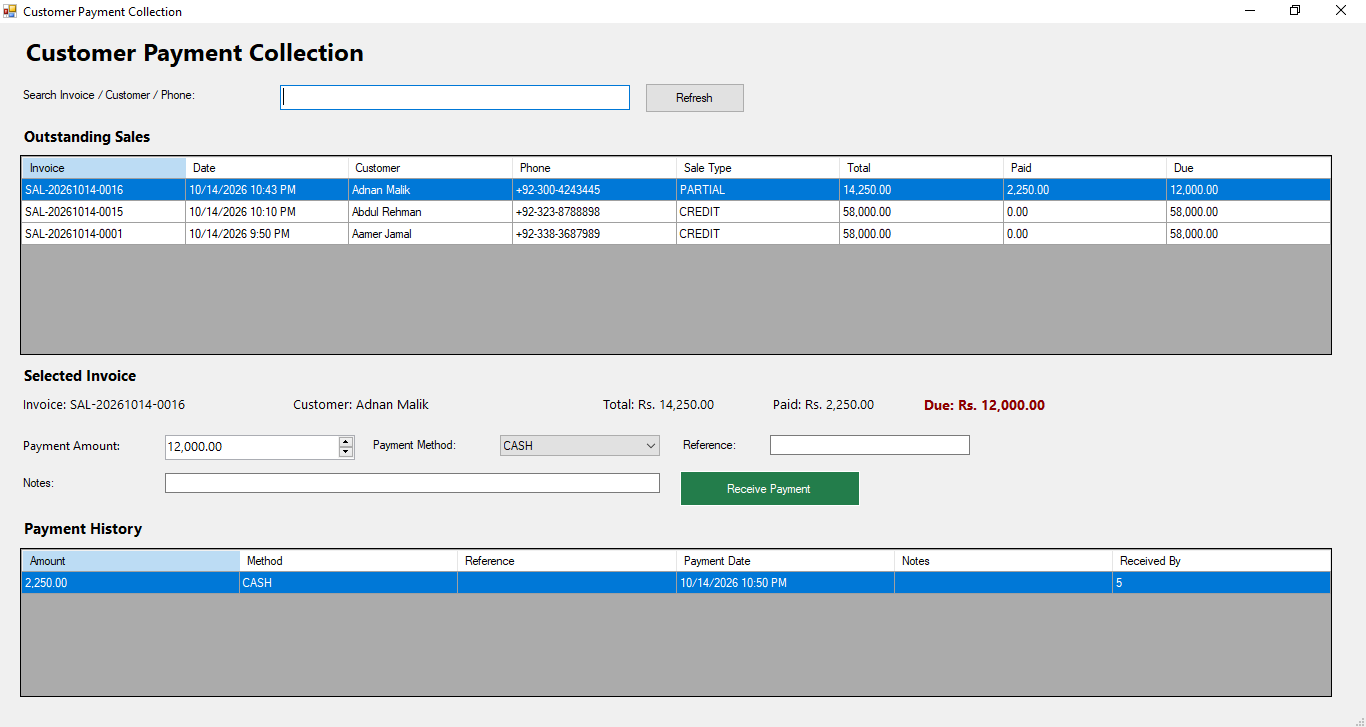Image resolution: width=1366 pixels, height=727 pixels.
Task: Sort Outstanding Sales by Invoice column
Action: [x=104, y=168]
